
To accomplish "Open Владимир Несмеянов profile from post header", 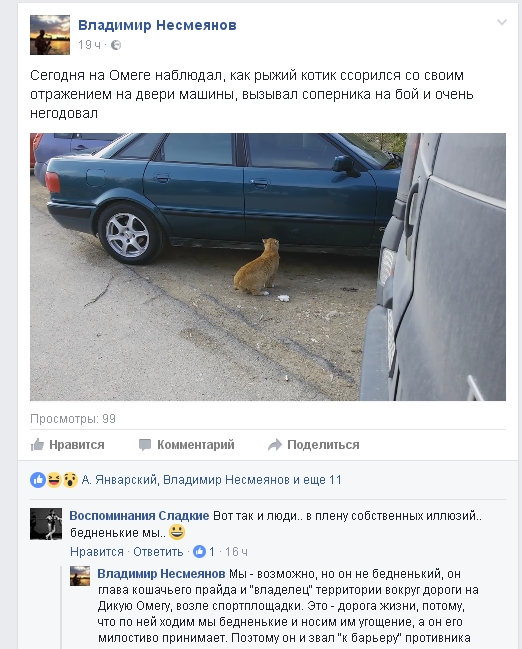I will click(157, 25).
